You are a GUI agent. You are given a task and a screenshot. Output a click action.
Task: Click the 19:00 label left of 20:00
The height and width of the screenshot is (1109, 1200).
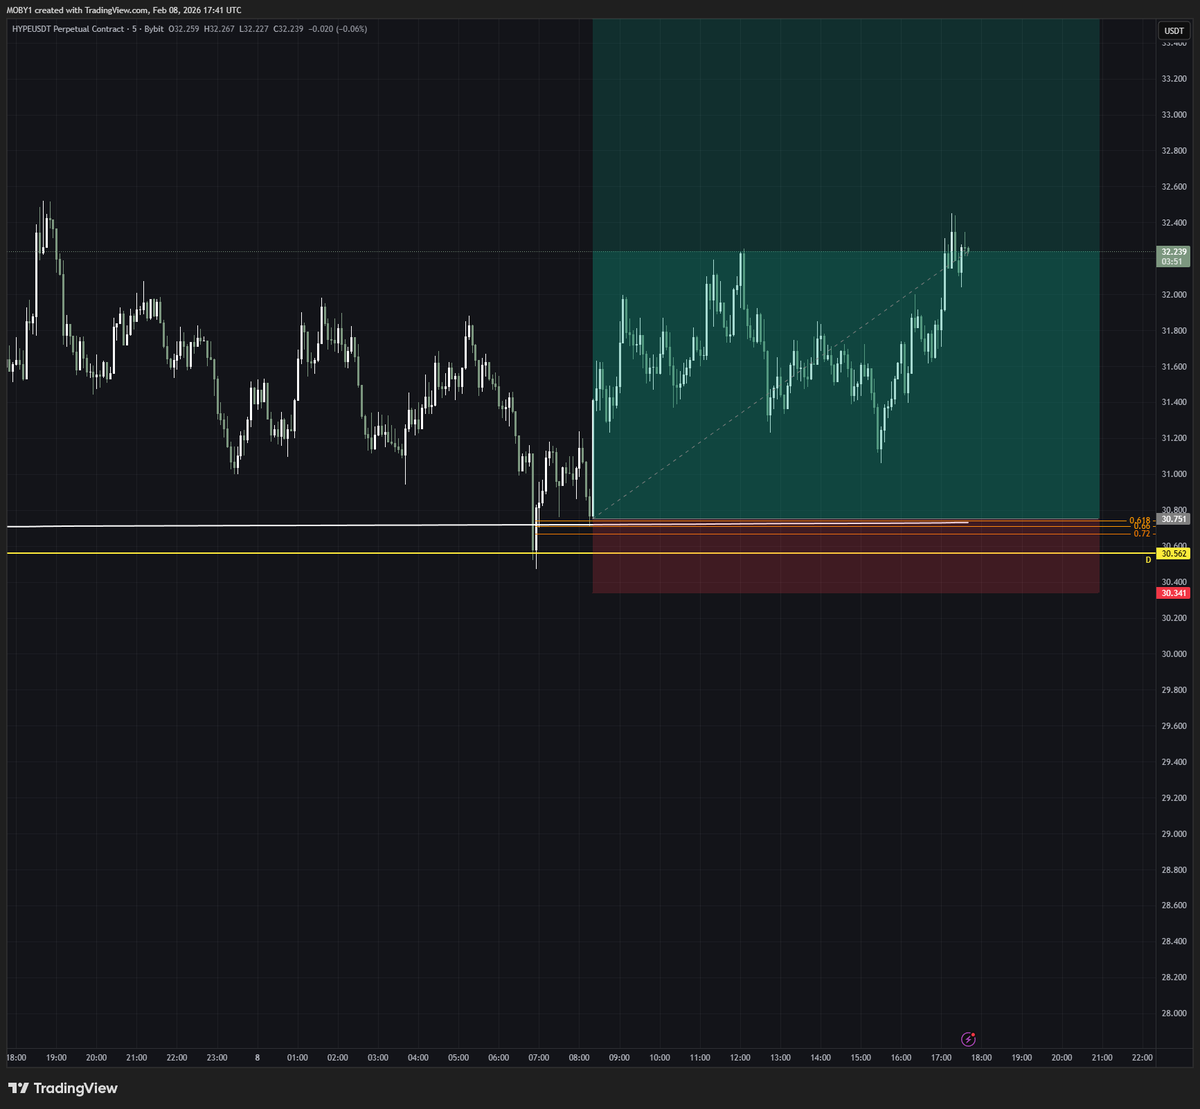tap(56, 1057)
